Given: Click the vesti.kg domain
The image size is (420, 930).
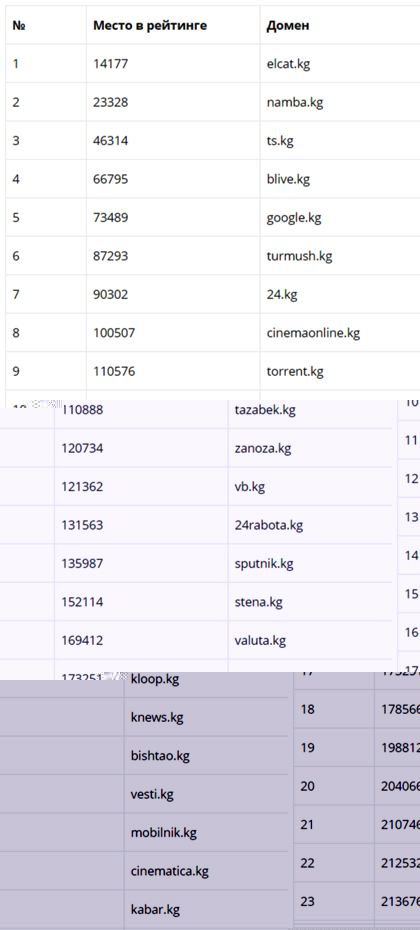Looking at the screenshot, I should click(x=152, y=794).
